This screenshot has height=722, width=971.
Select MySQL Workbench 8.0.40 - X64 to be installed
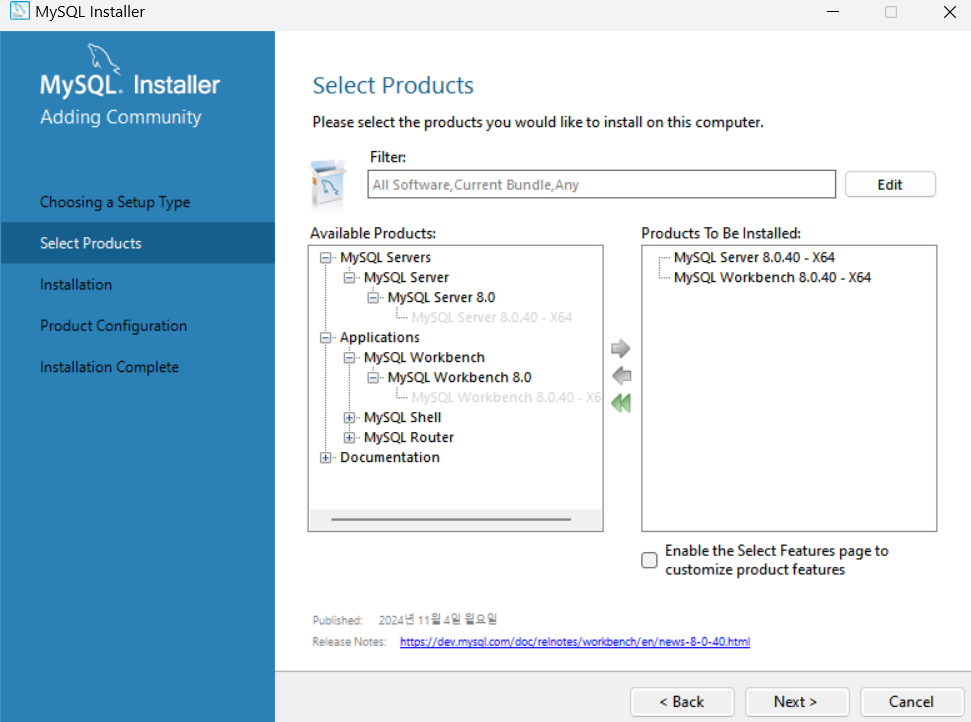click(772, 277)
